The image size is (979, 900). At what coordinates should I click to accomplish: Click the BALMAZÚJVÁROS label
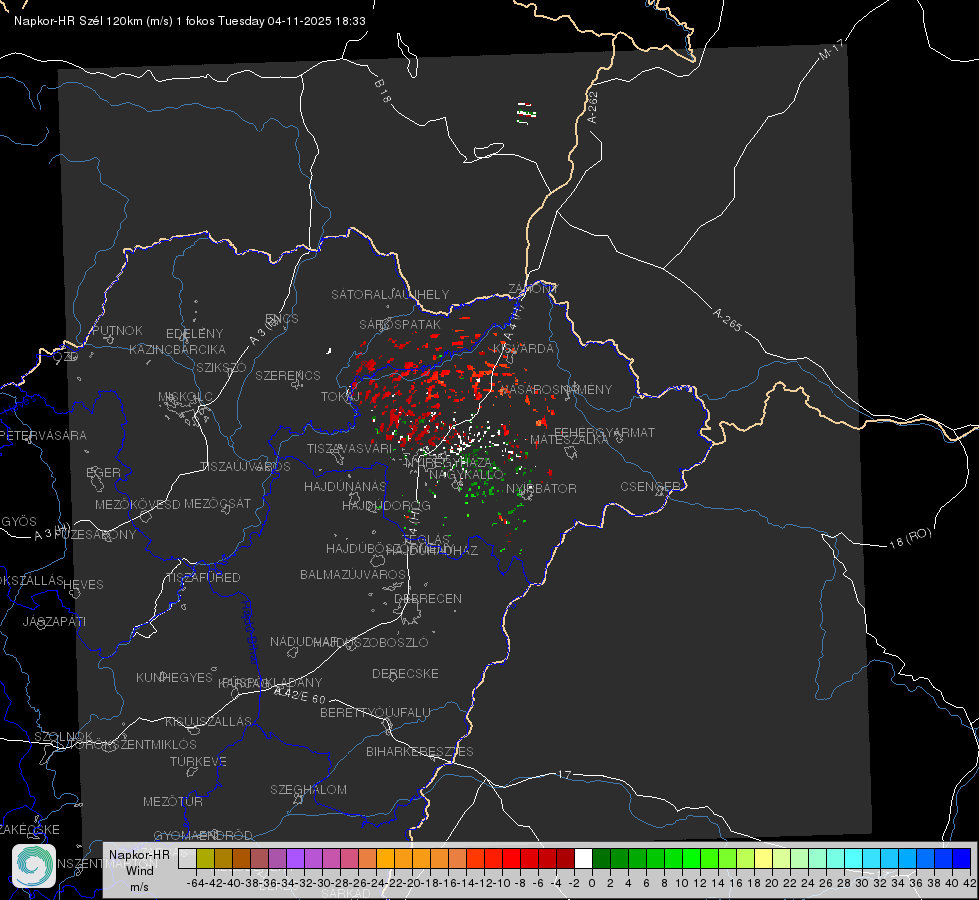click(353, 574)
